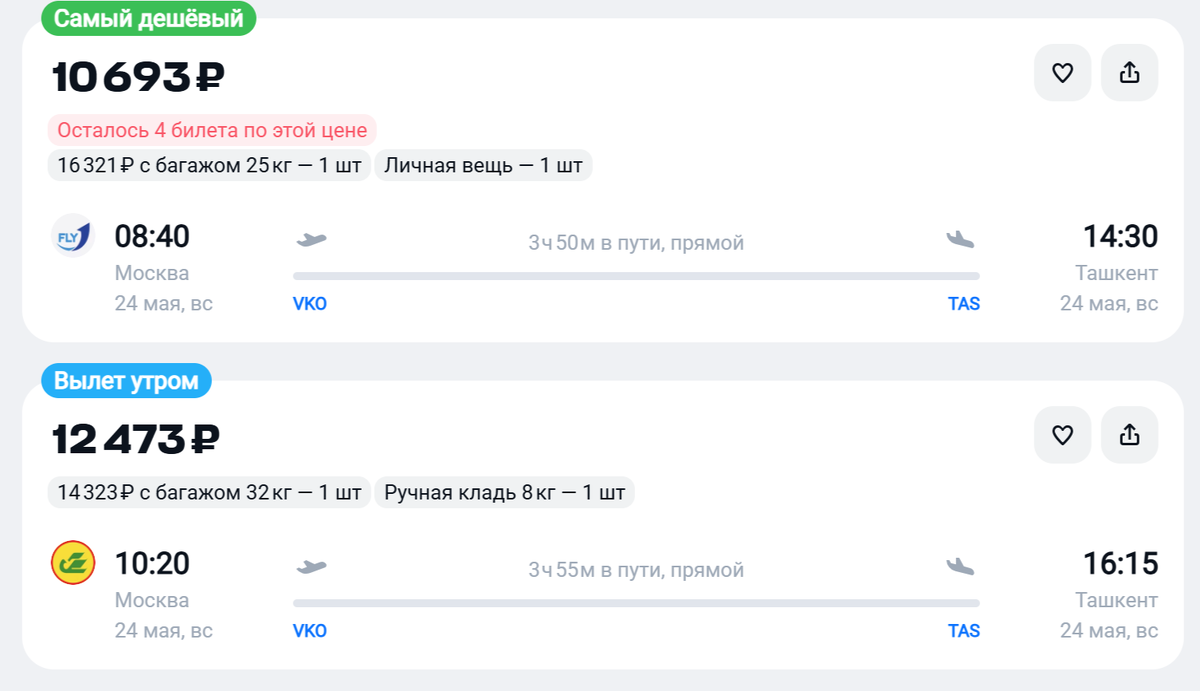Toggle the favorite heart on 12 473 ₽ ticket

(1062, 435)
